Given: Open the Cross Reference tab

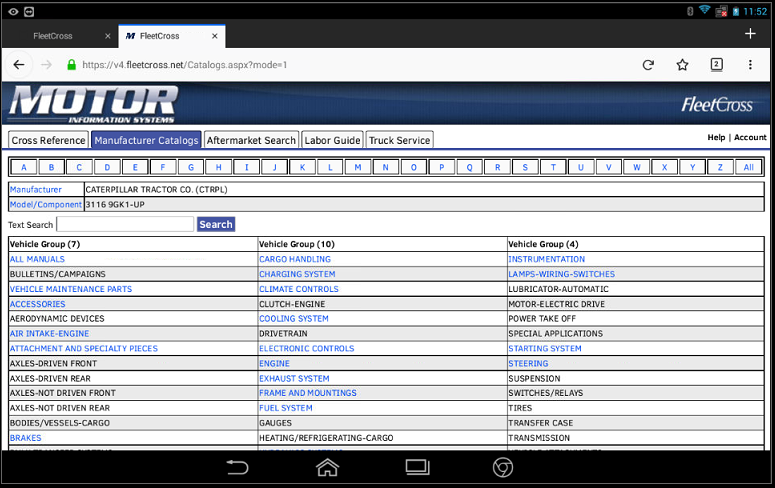Looking at the screenshot, I should pos(48,140).
